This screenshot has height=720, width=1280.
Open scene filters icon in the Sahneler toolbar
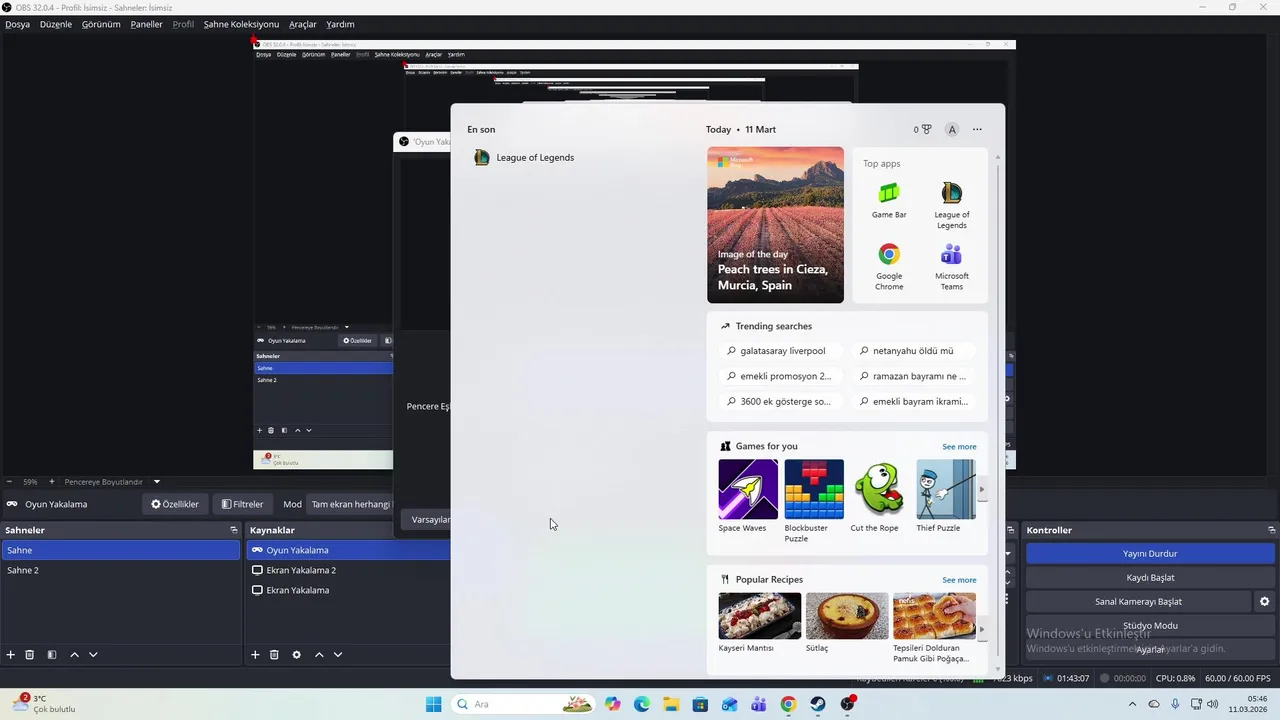(x=52, y=655)
